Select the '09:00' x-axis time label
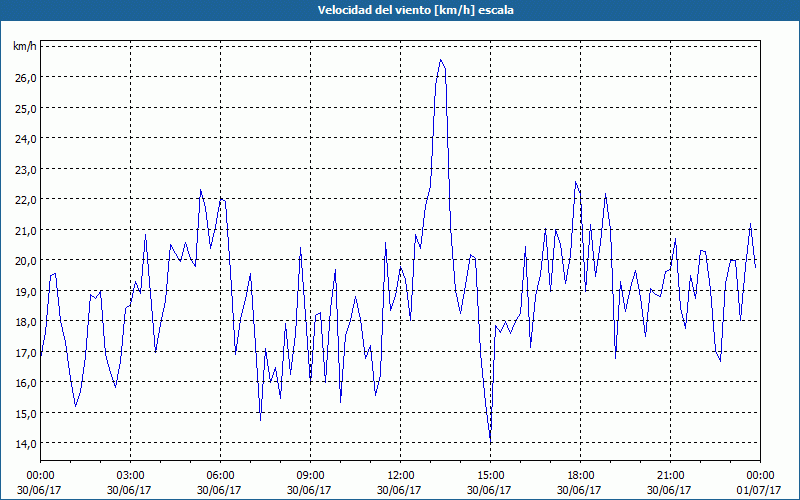This screenshot has width=800, height=500. point(310,476)
